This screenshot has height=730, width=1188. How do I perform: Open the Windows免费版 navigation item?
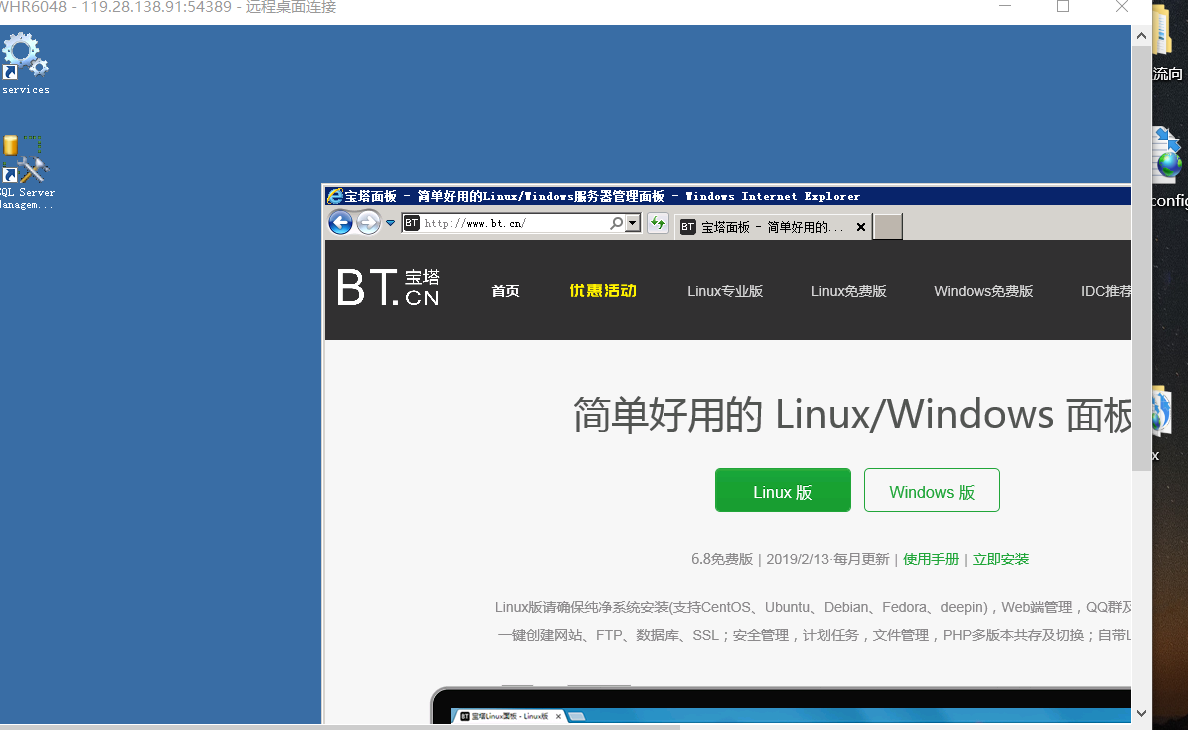[x=983, y=291]
